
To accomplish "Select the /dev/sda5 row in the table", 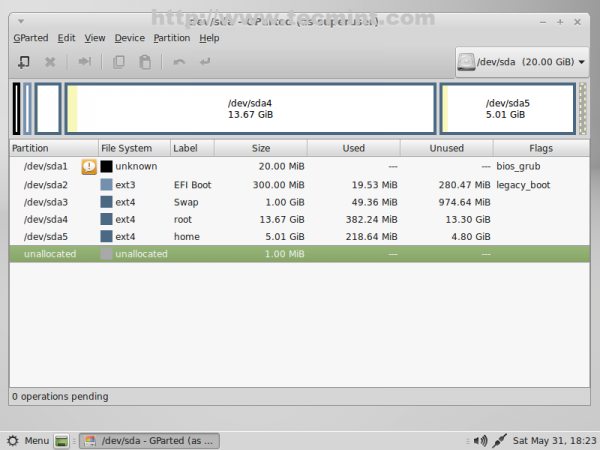I will point(300,236).
